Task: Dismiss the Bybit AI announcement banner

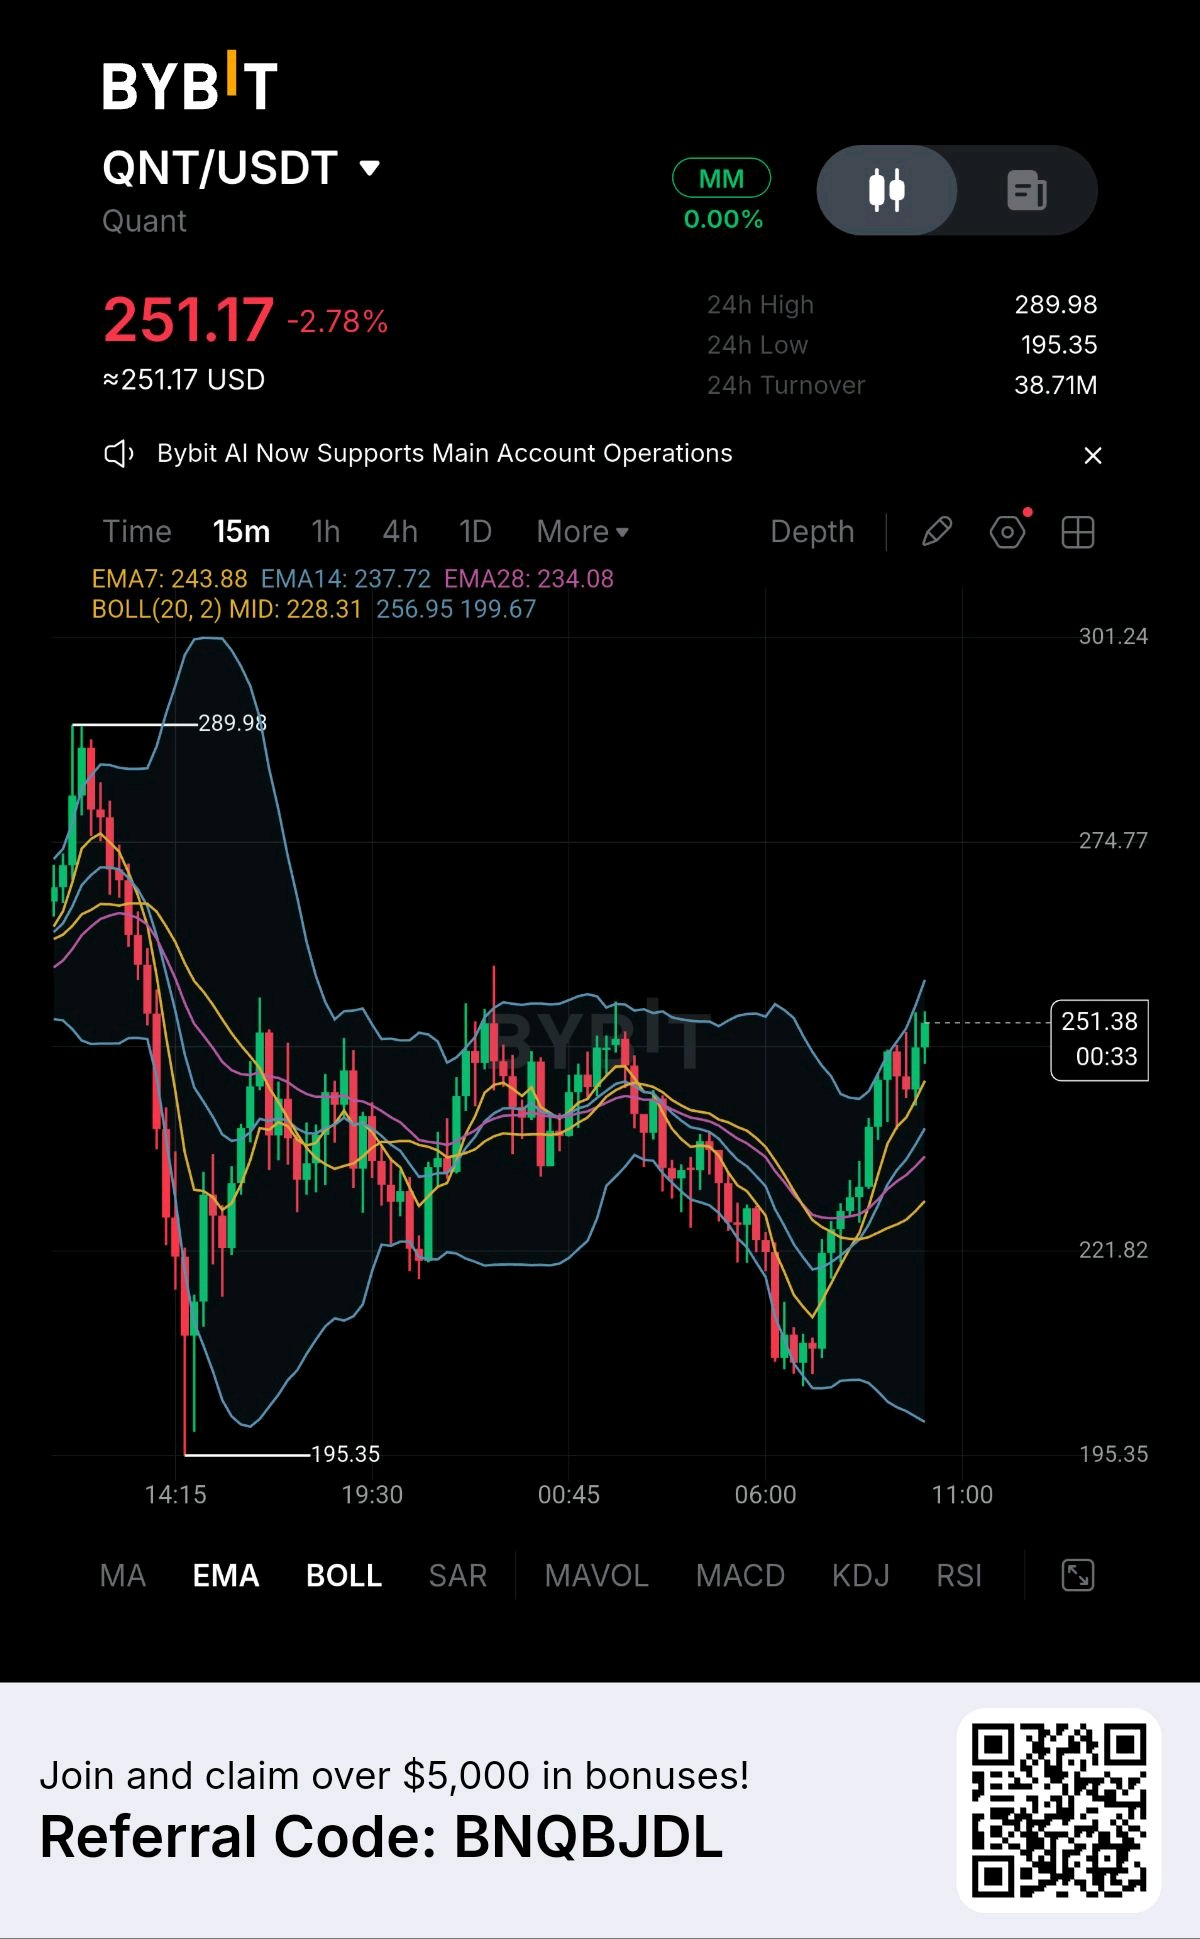Action: click(1093, 455)
